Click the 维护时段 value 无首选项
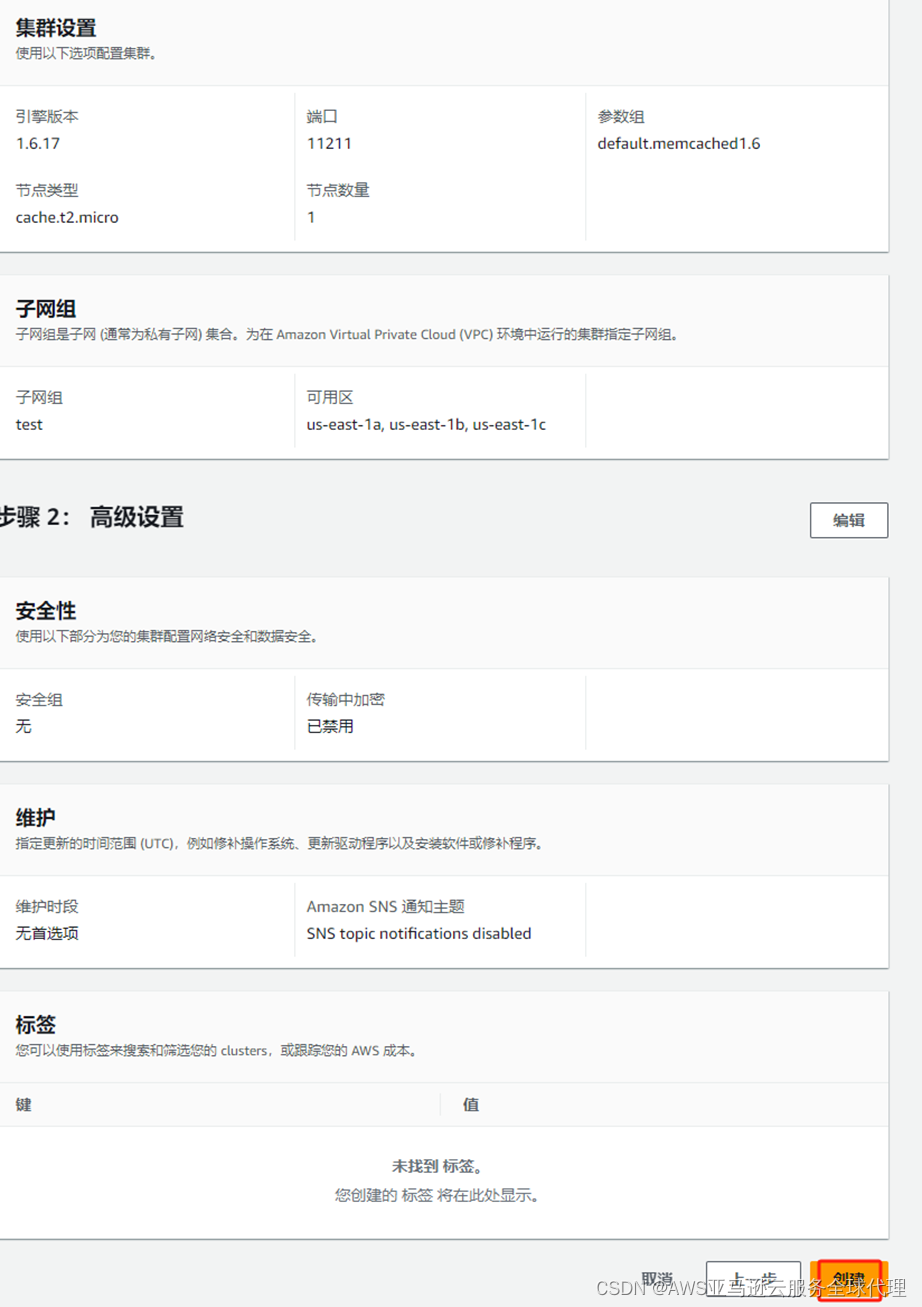The width and height of the screenshot is (922, 1307). click(x=41, y=933)
